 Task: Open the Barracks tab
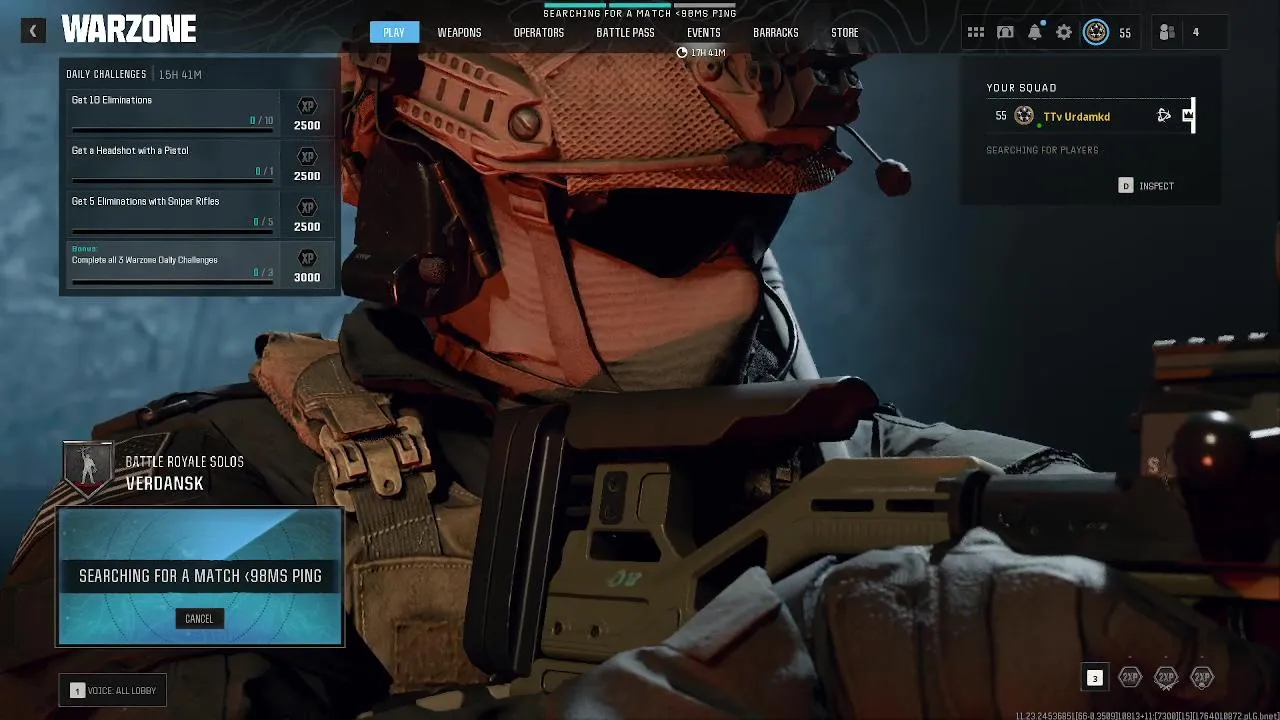coord(775,33)
